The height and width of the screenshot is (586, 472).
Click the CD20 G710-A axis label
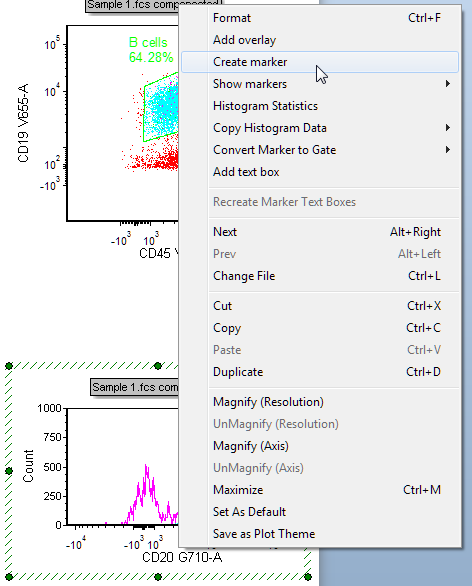[x=182, y=558]
